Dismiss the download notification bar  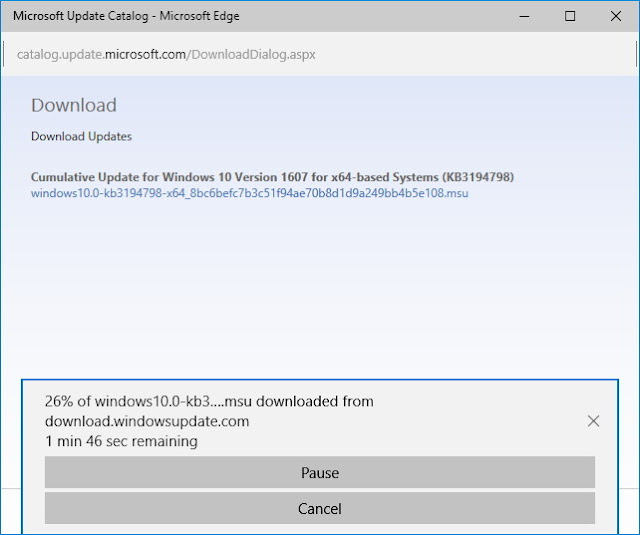pos(593,421)
